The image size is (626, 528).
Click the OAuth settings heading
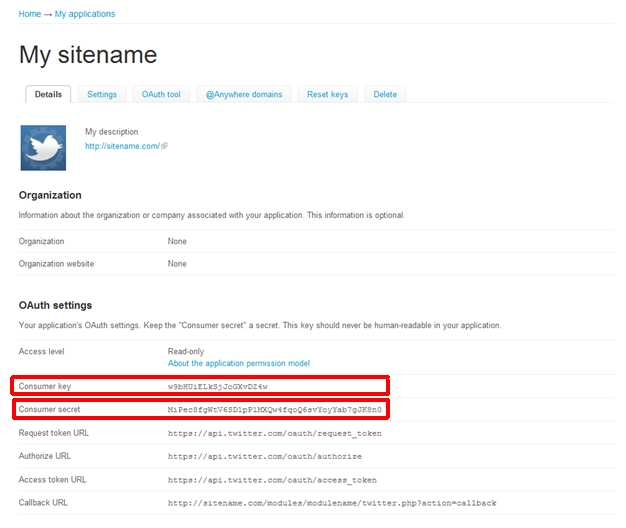tap(55, 305)
